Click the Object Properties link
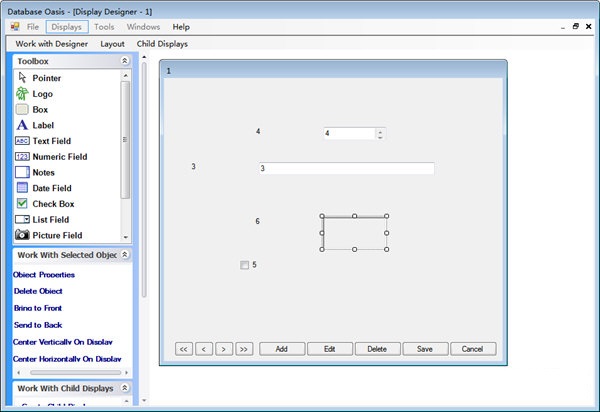 [x=44, y=275]
